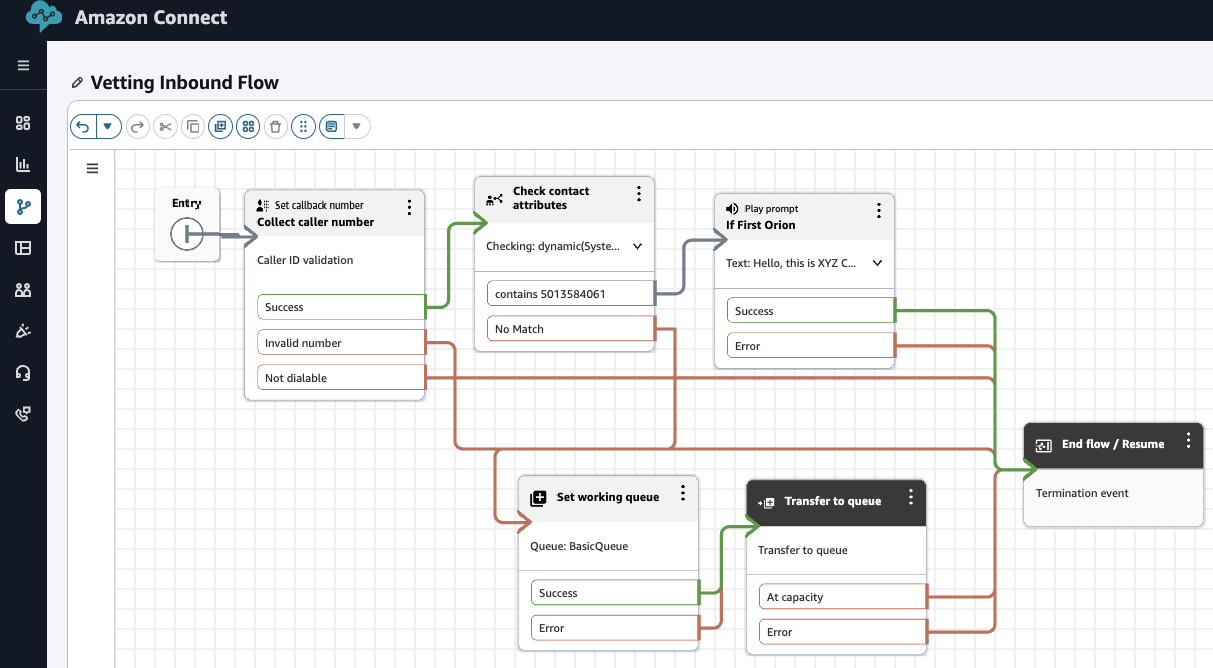Click the Caller ID validation text

[x=305, y=260]
